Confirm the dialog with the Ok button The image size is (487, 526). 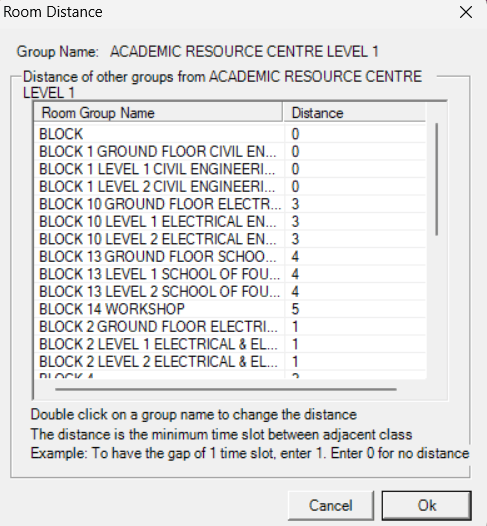[427, 506]
